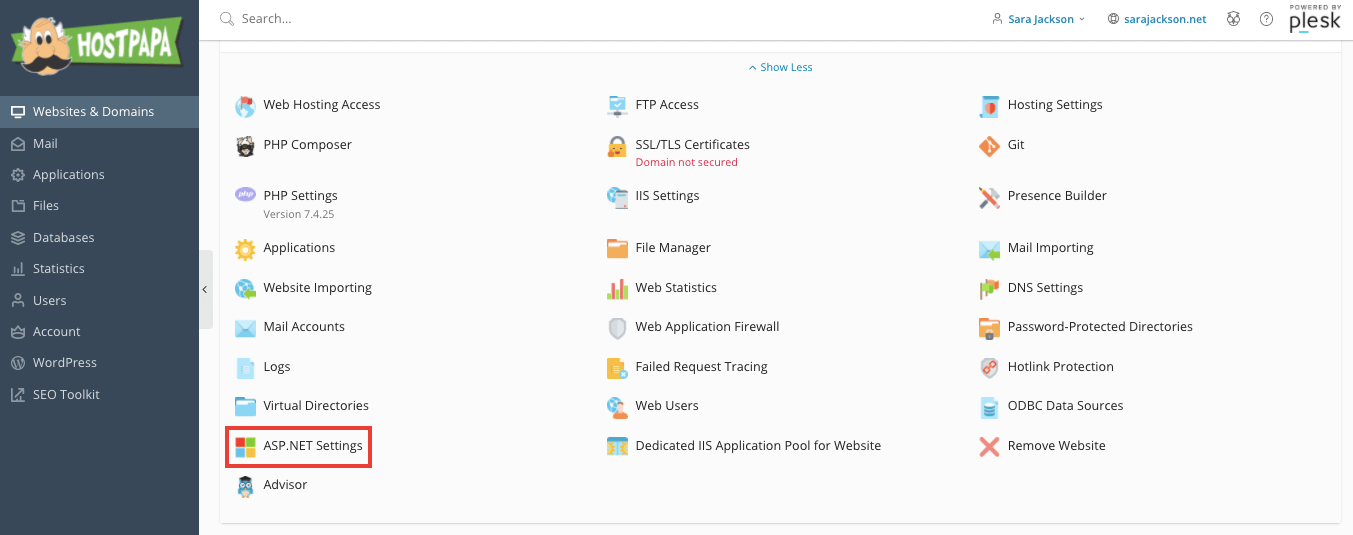Open the SSL/TLS Certificates link
This screenshot has height=535, width=1353.
point(692,145)
